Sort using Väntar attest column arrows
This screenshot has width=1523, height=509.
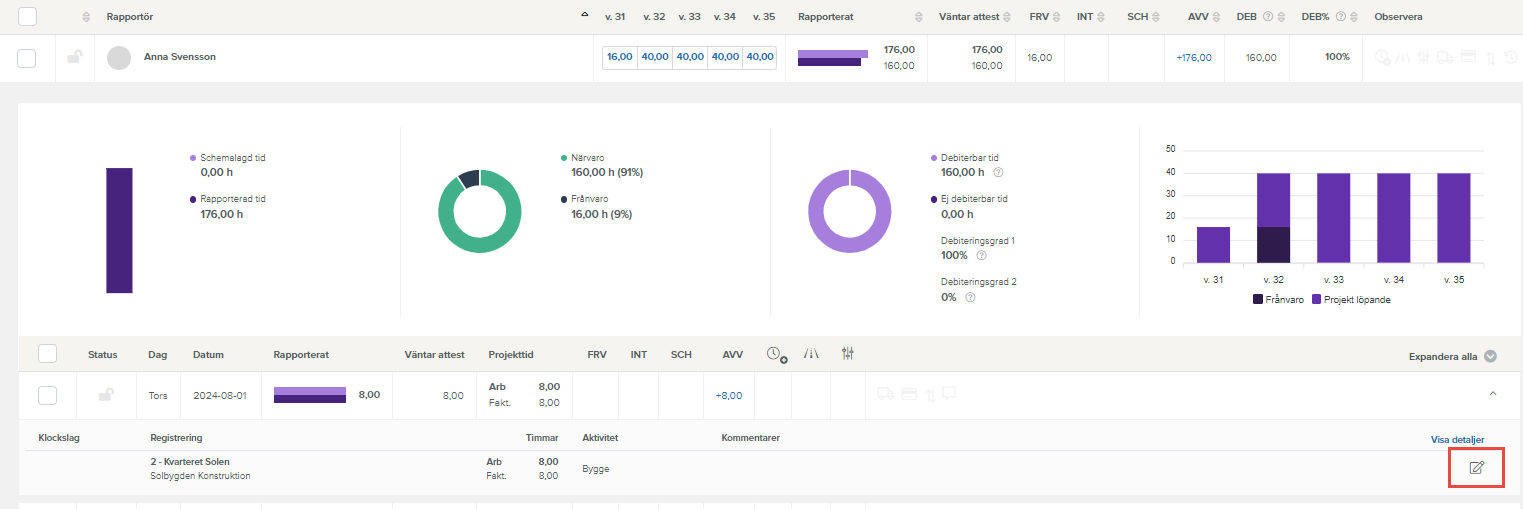click(x=1007, y=17)
